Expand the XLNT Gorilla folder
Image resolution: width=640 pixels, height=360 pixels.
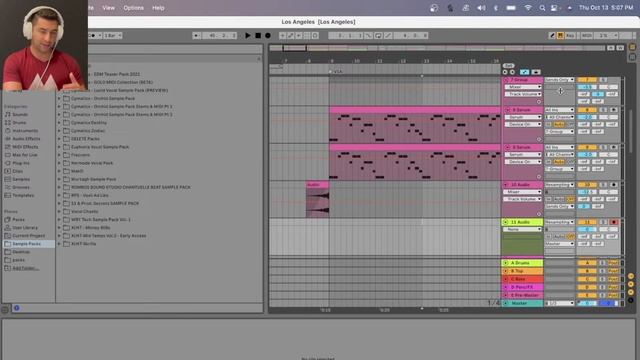[x=59, y=244]
